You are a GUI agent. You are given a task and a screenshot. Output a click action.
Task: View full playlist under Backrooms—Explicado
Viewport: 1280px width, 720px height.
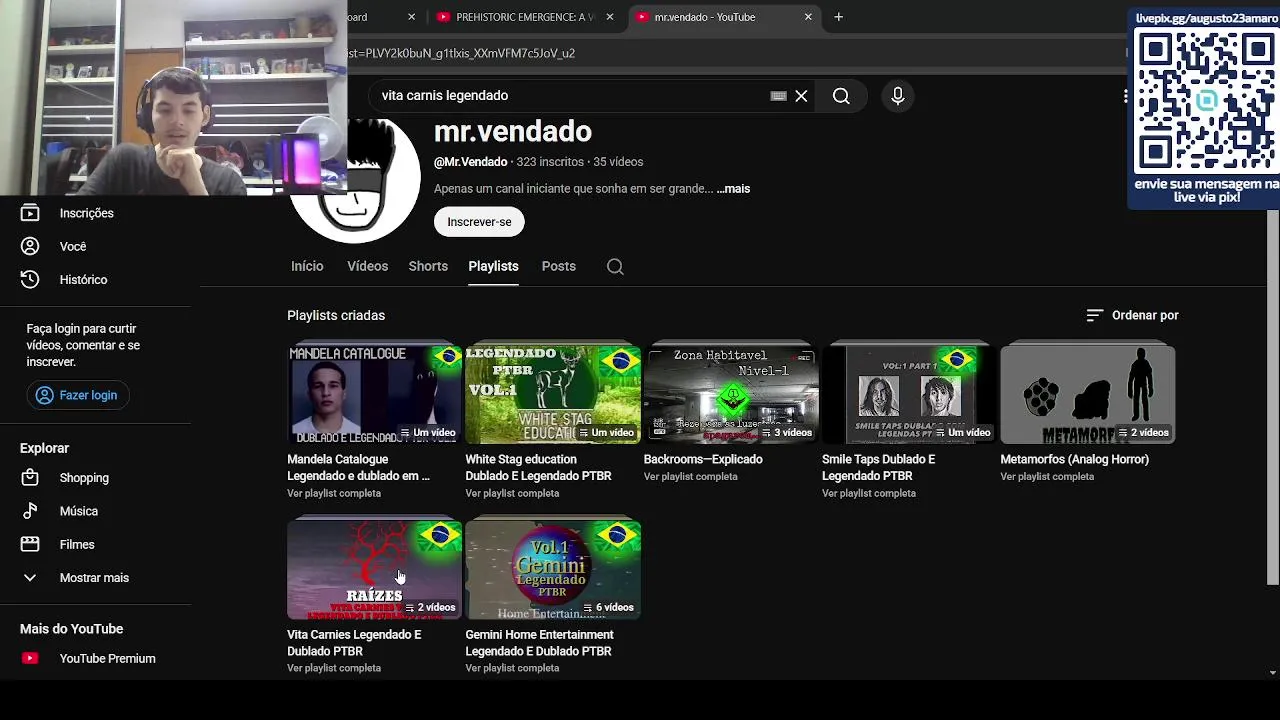tap(690, 477)
